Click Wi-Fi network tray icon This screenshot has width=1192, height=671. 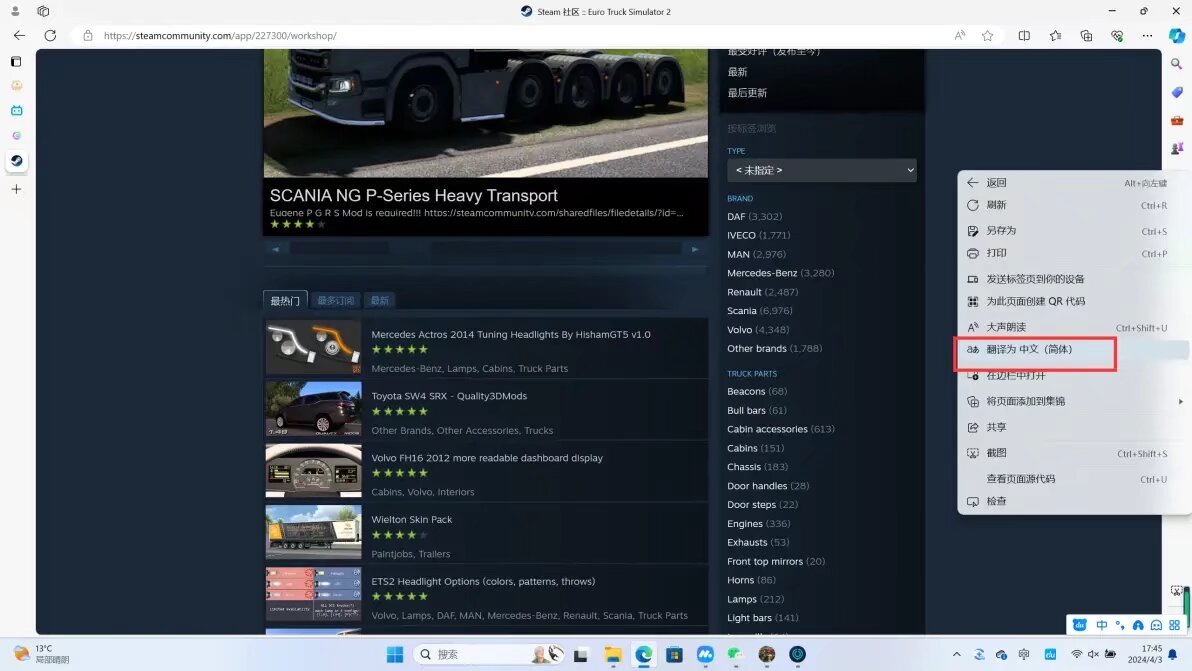[x=1076, y=654]
